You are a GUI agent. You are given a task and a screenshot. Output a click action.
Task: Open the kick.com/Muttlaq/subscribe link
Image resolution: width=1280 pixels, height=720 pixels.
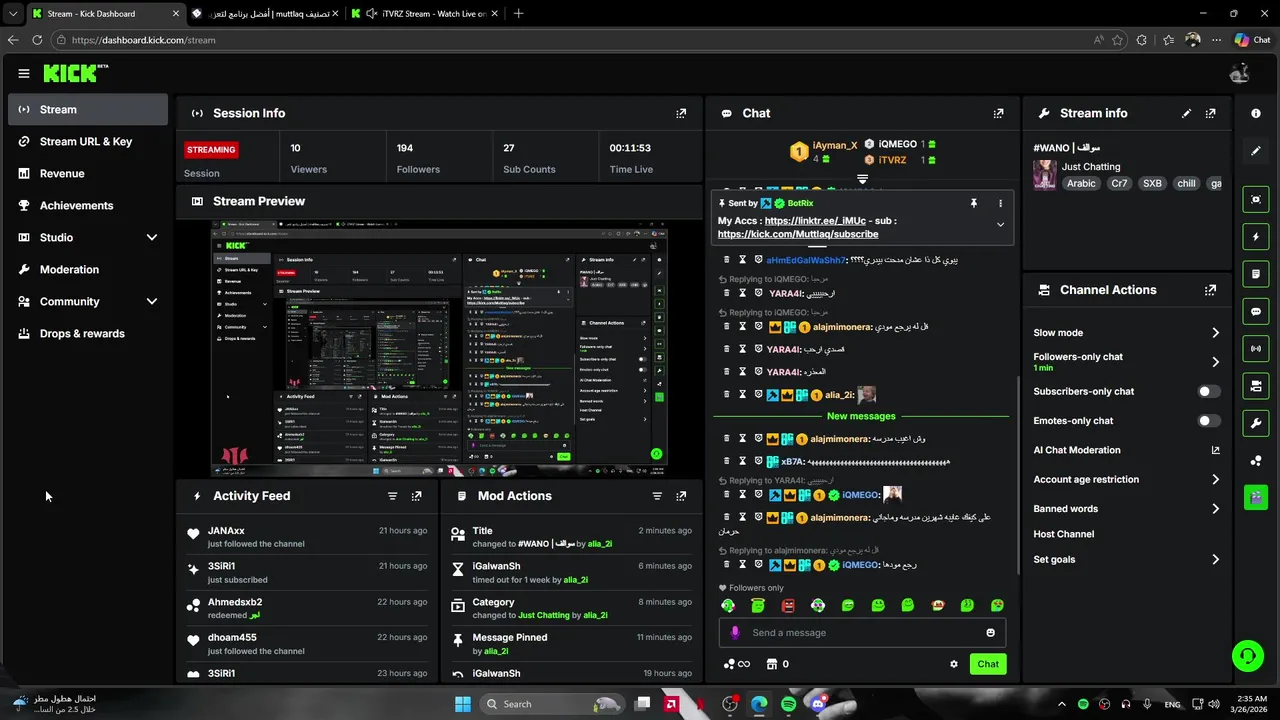click(798, 234)
